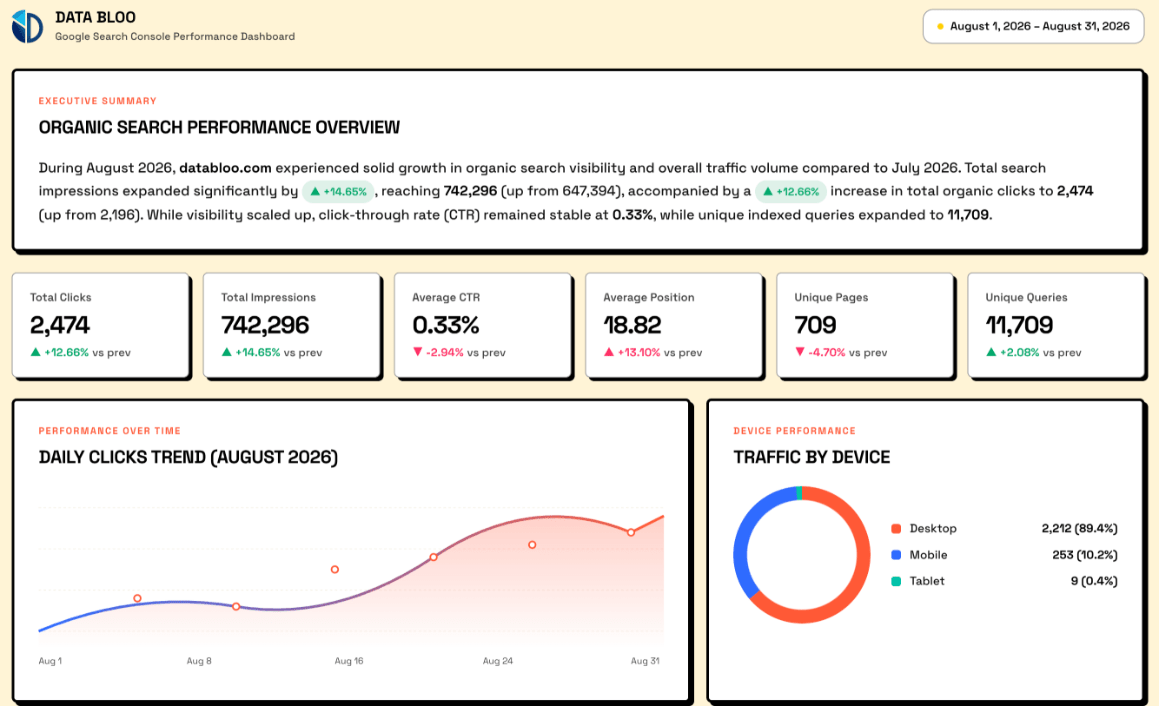Click the Mobile blue legend swatch

coord(896,554)
